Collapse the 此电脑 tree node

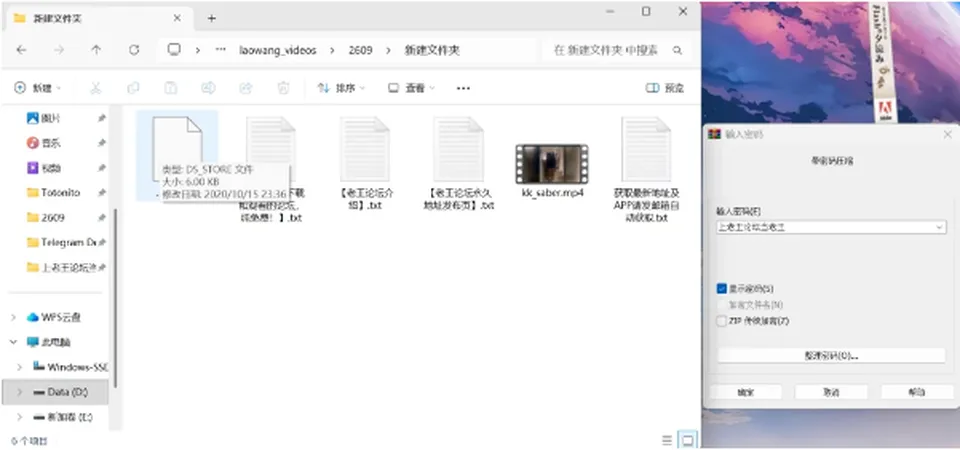[13, 342]
